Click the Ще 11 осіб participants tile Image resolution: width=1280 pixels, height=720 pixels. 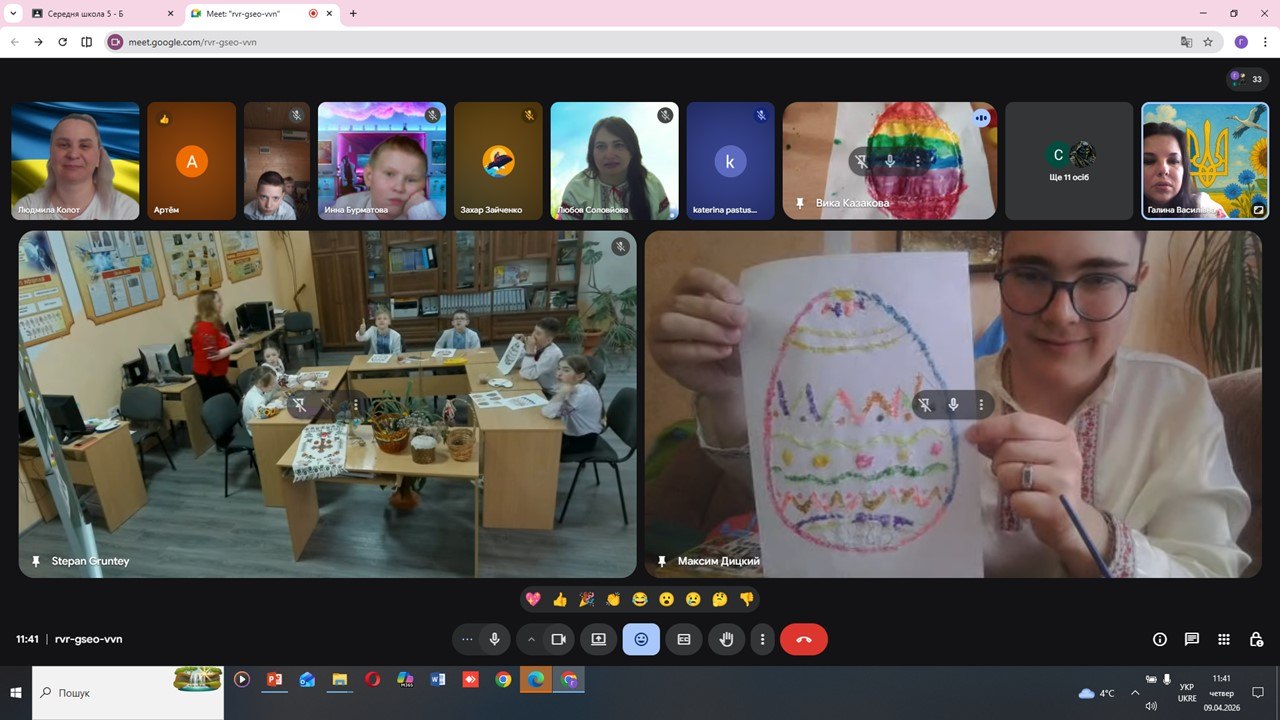1069,161
